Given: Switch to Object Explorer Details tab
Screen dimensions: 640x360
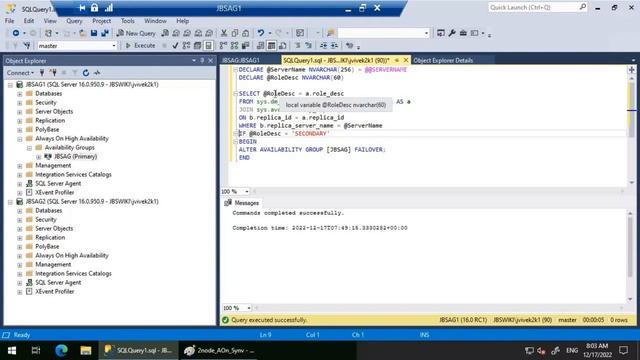Looking at the screenshot, I should pyautogui.click(x=443, y=60).
